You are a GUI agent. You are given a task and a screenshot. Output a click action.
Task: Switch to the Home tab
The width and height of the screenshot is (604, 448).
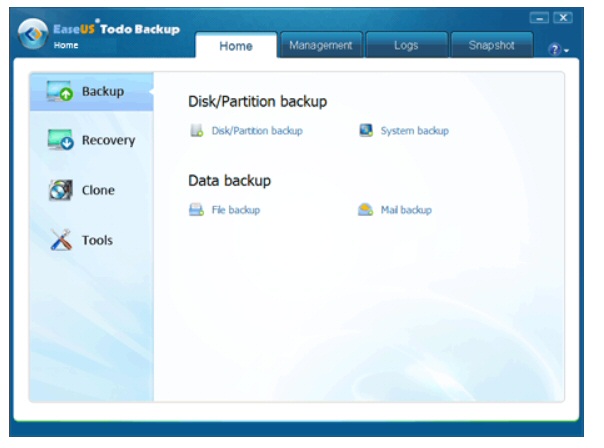pos(236,46)
